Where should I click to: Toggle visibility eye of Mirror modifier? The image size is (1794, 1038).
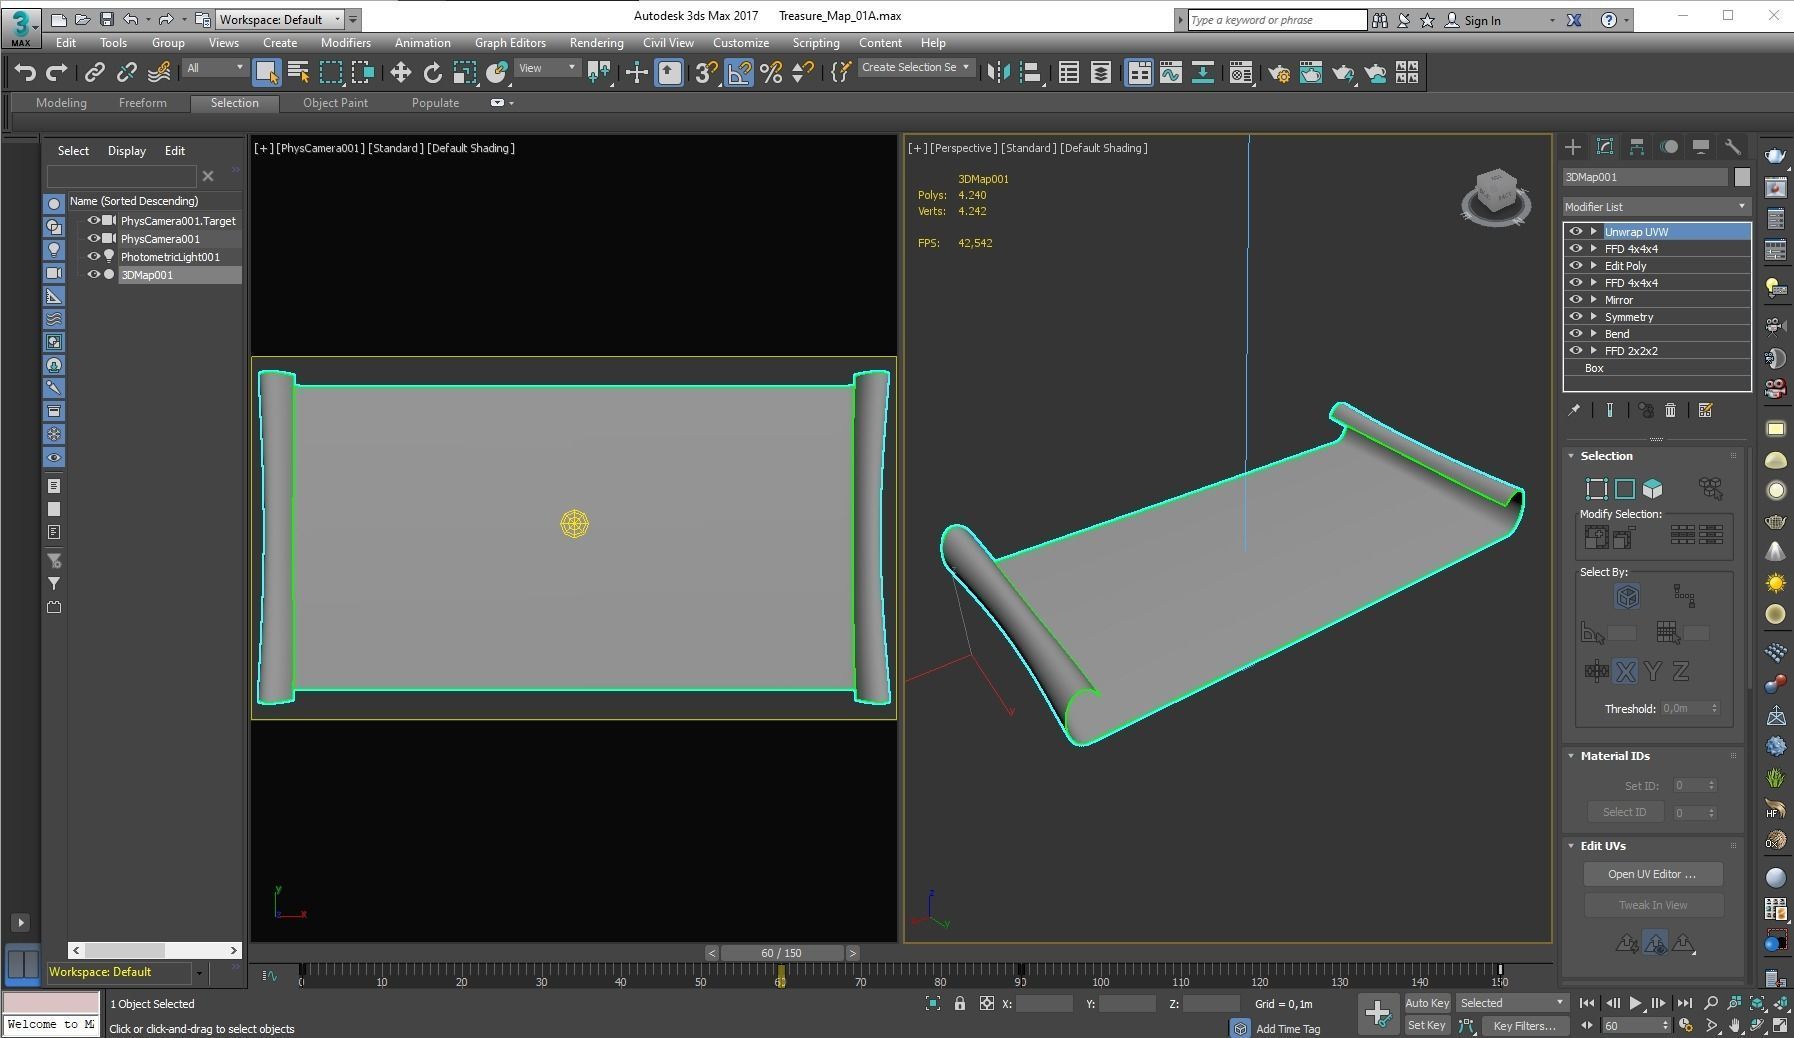point(1577,300)
